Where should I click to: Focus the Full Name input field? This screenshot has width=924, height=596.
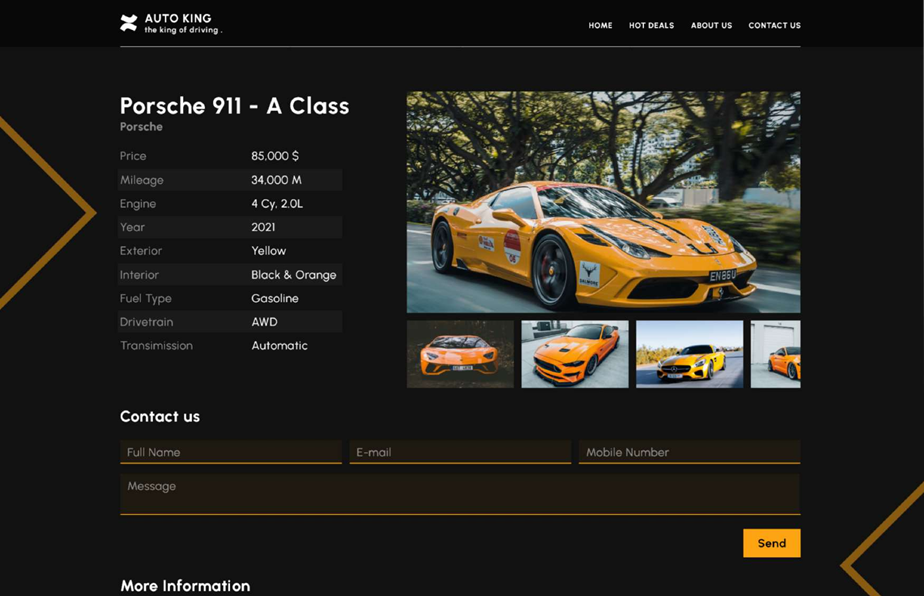(x=231, y=452)
